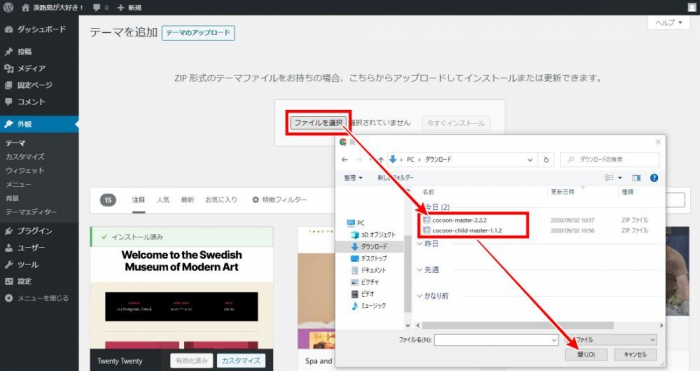The width and height of the screenshot is (700, 371).
Task: Select 外観 menu in sidebar
Action: pyautogui.click(x=39, y=124)
